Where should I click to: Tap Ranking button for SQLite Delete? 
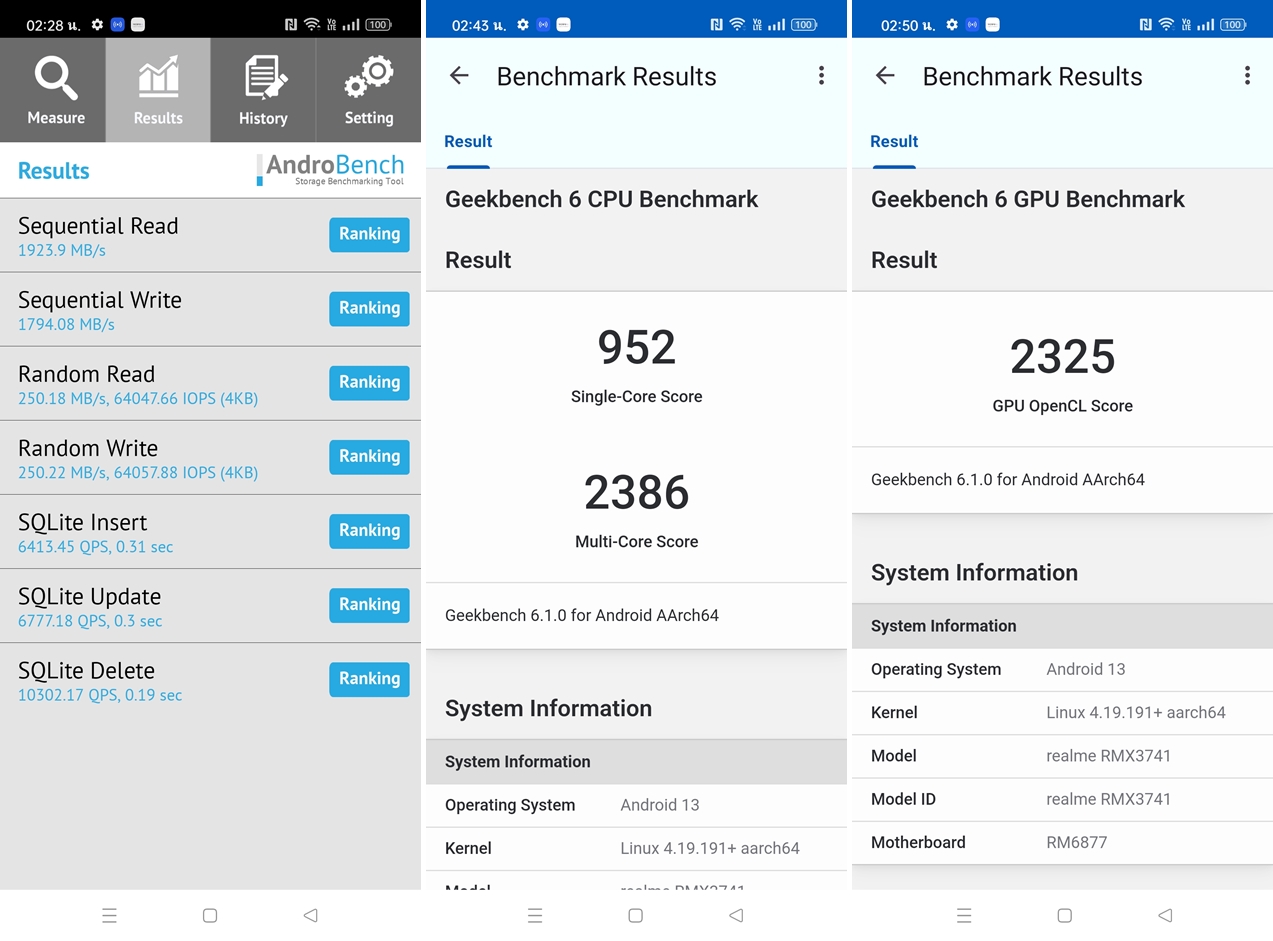[x=369, y=678]
